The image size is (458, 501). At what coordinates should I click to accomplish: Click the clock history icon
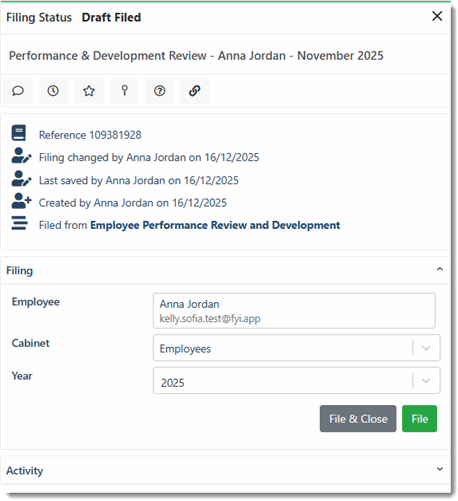[53, 91]
